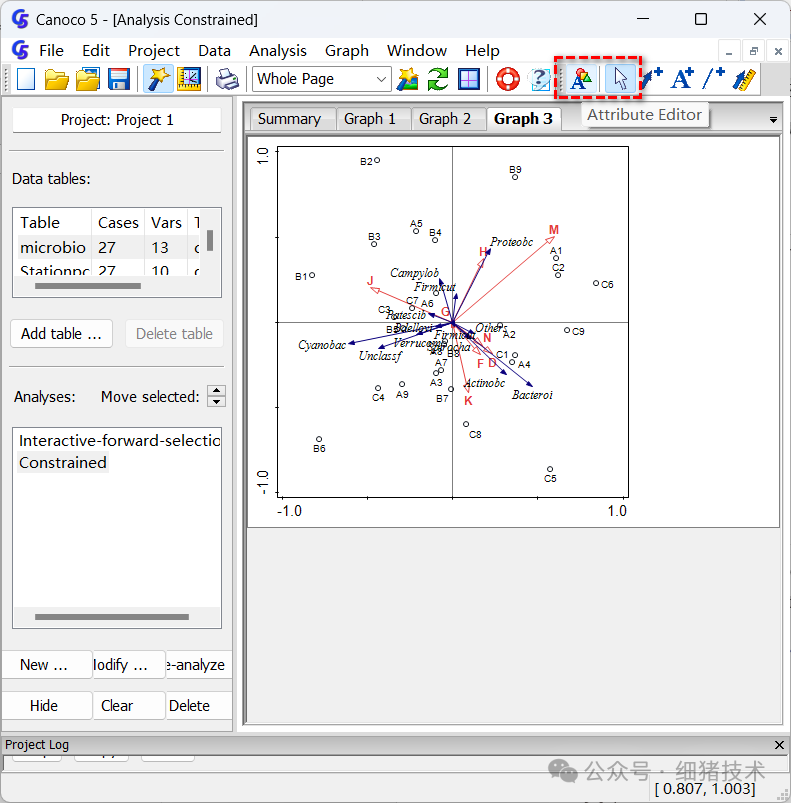Switch to the Graph 2 tab

coord(445,119)
